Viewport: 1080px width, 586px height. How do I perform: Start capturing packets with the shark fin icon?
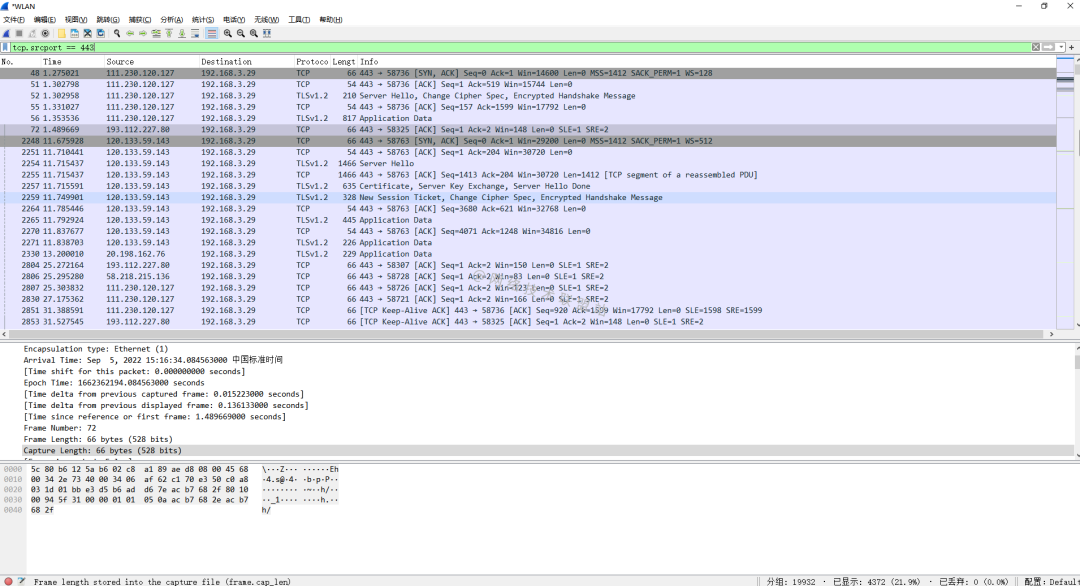point(6,33)
